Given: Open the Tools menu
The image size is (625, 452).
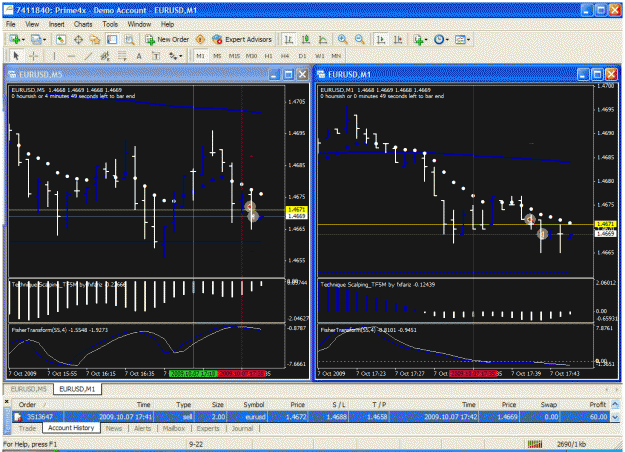Looking at the screenshot, I should [110, 24].
